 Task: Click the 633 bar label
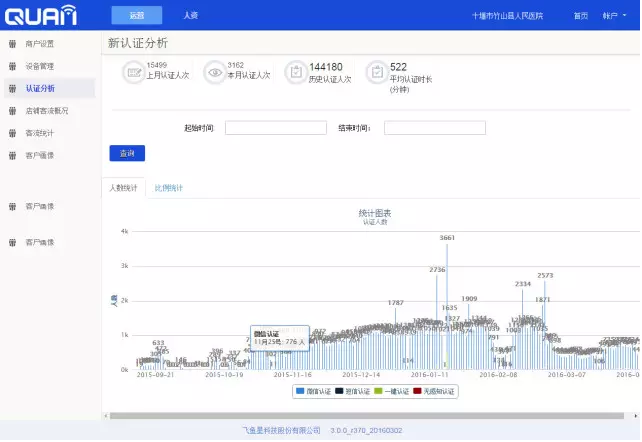[x=158, y=343]
